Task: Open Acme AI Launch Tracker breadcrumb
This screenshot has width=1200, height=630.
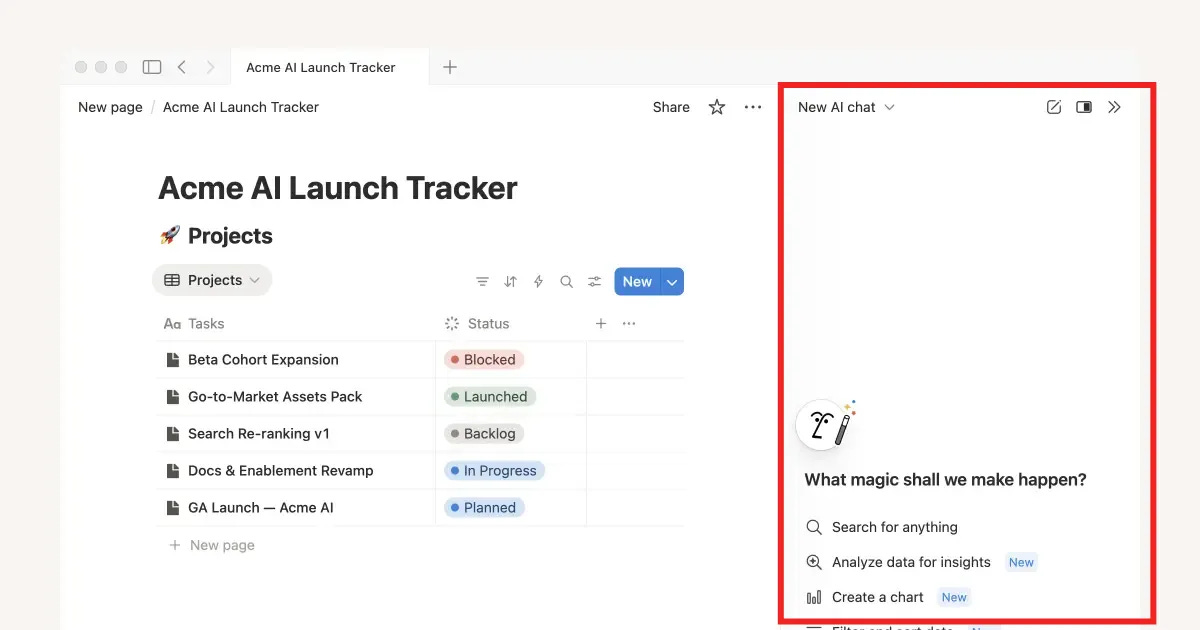Action: (x=241, y=107)
